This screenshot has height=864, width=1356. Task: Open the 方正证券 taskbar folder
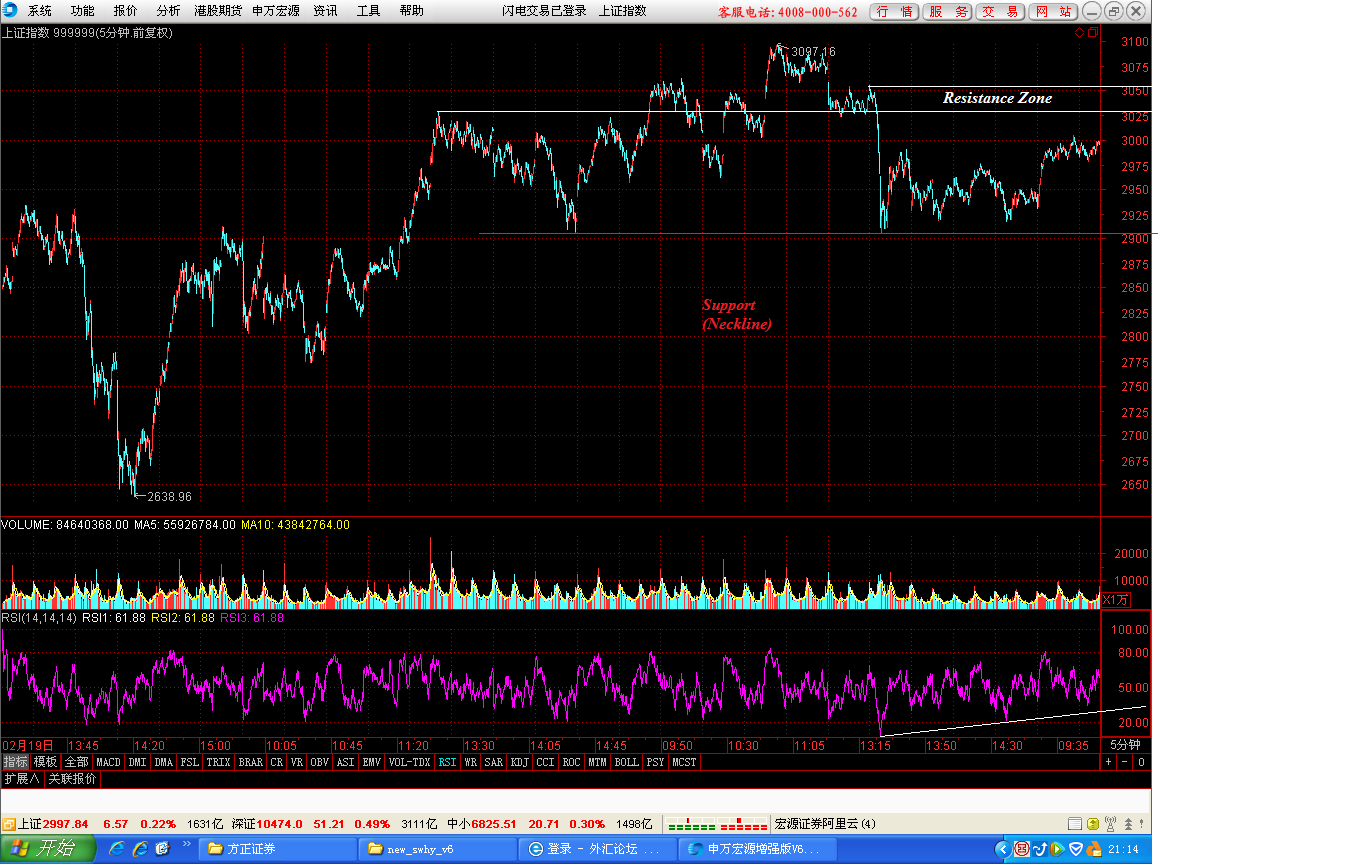click(x=277, y=849)
